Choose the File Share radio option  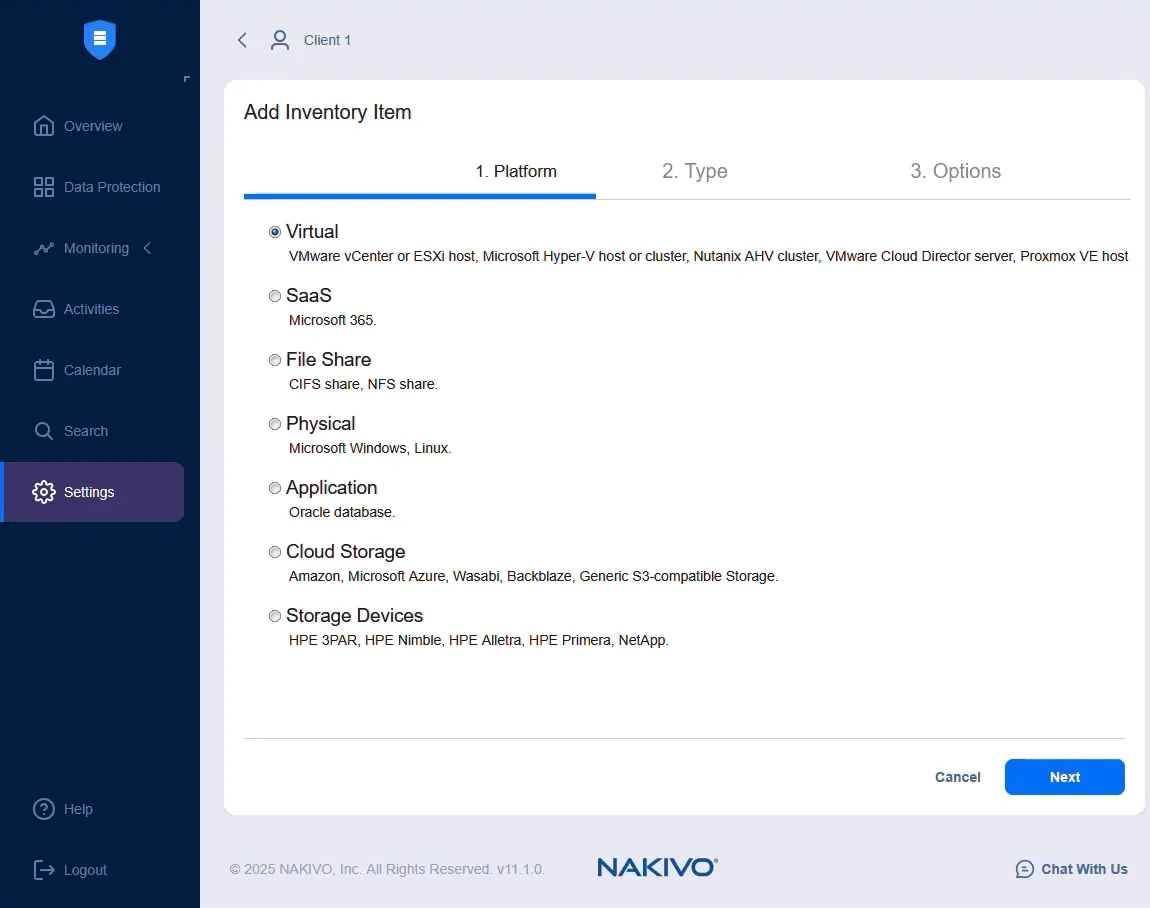click(275, 360)
